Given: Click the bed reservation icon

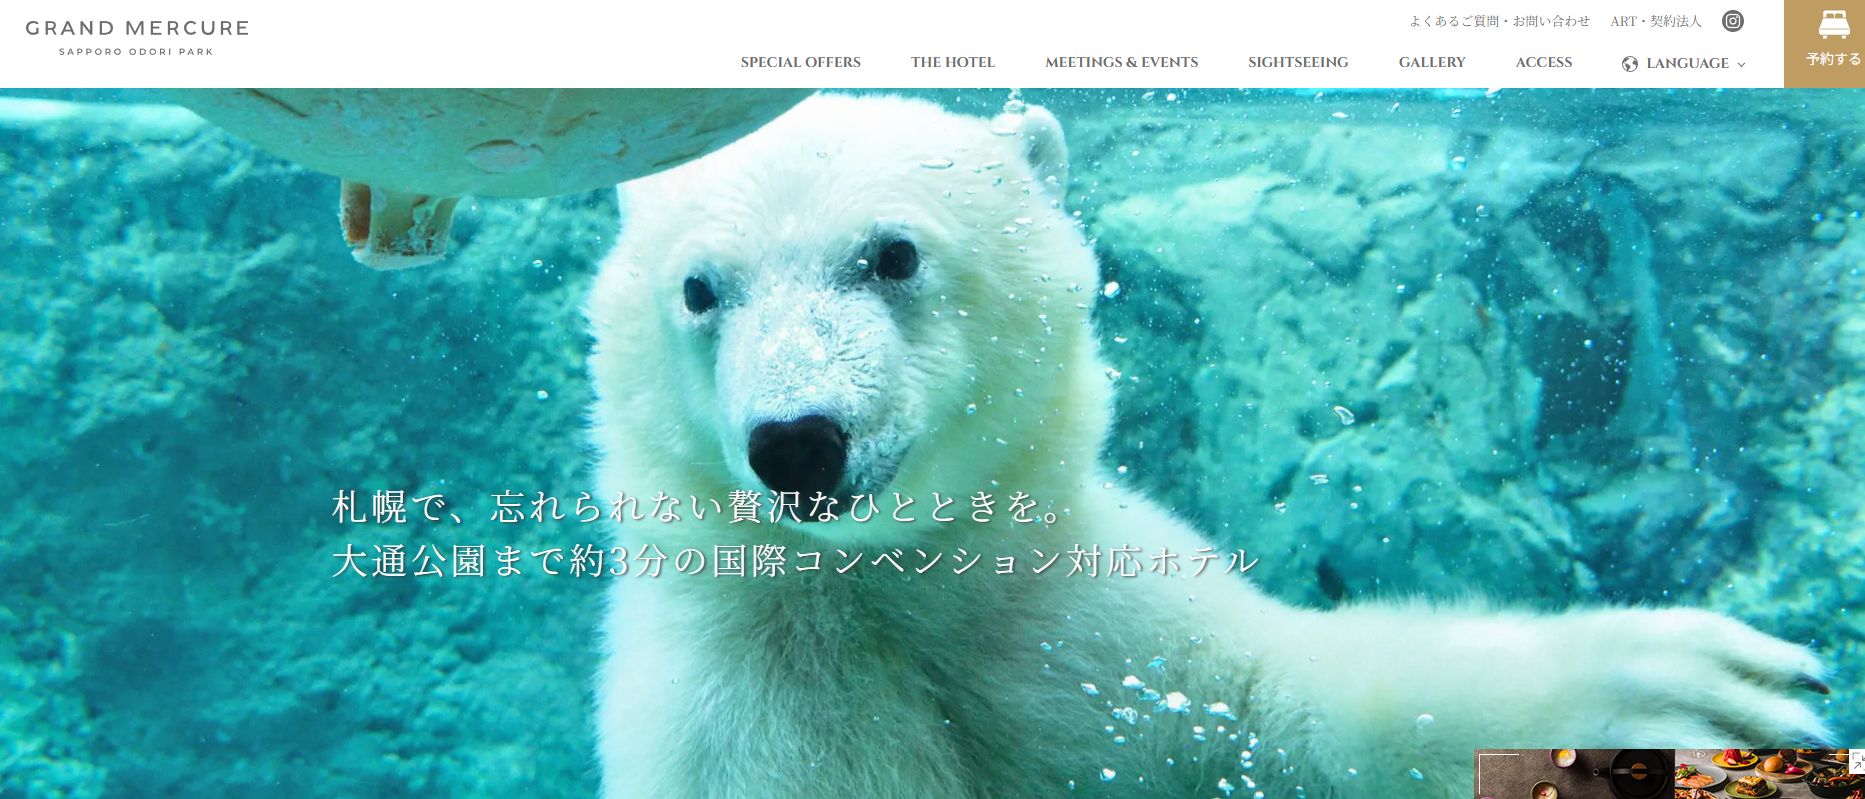Looking at the screenshot, I should click(1833, 24).
